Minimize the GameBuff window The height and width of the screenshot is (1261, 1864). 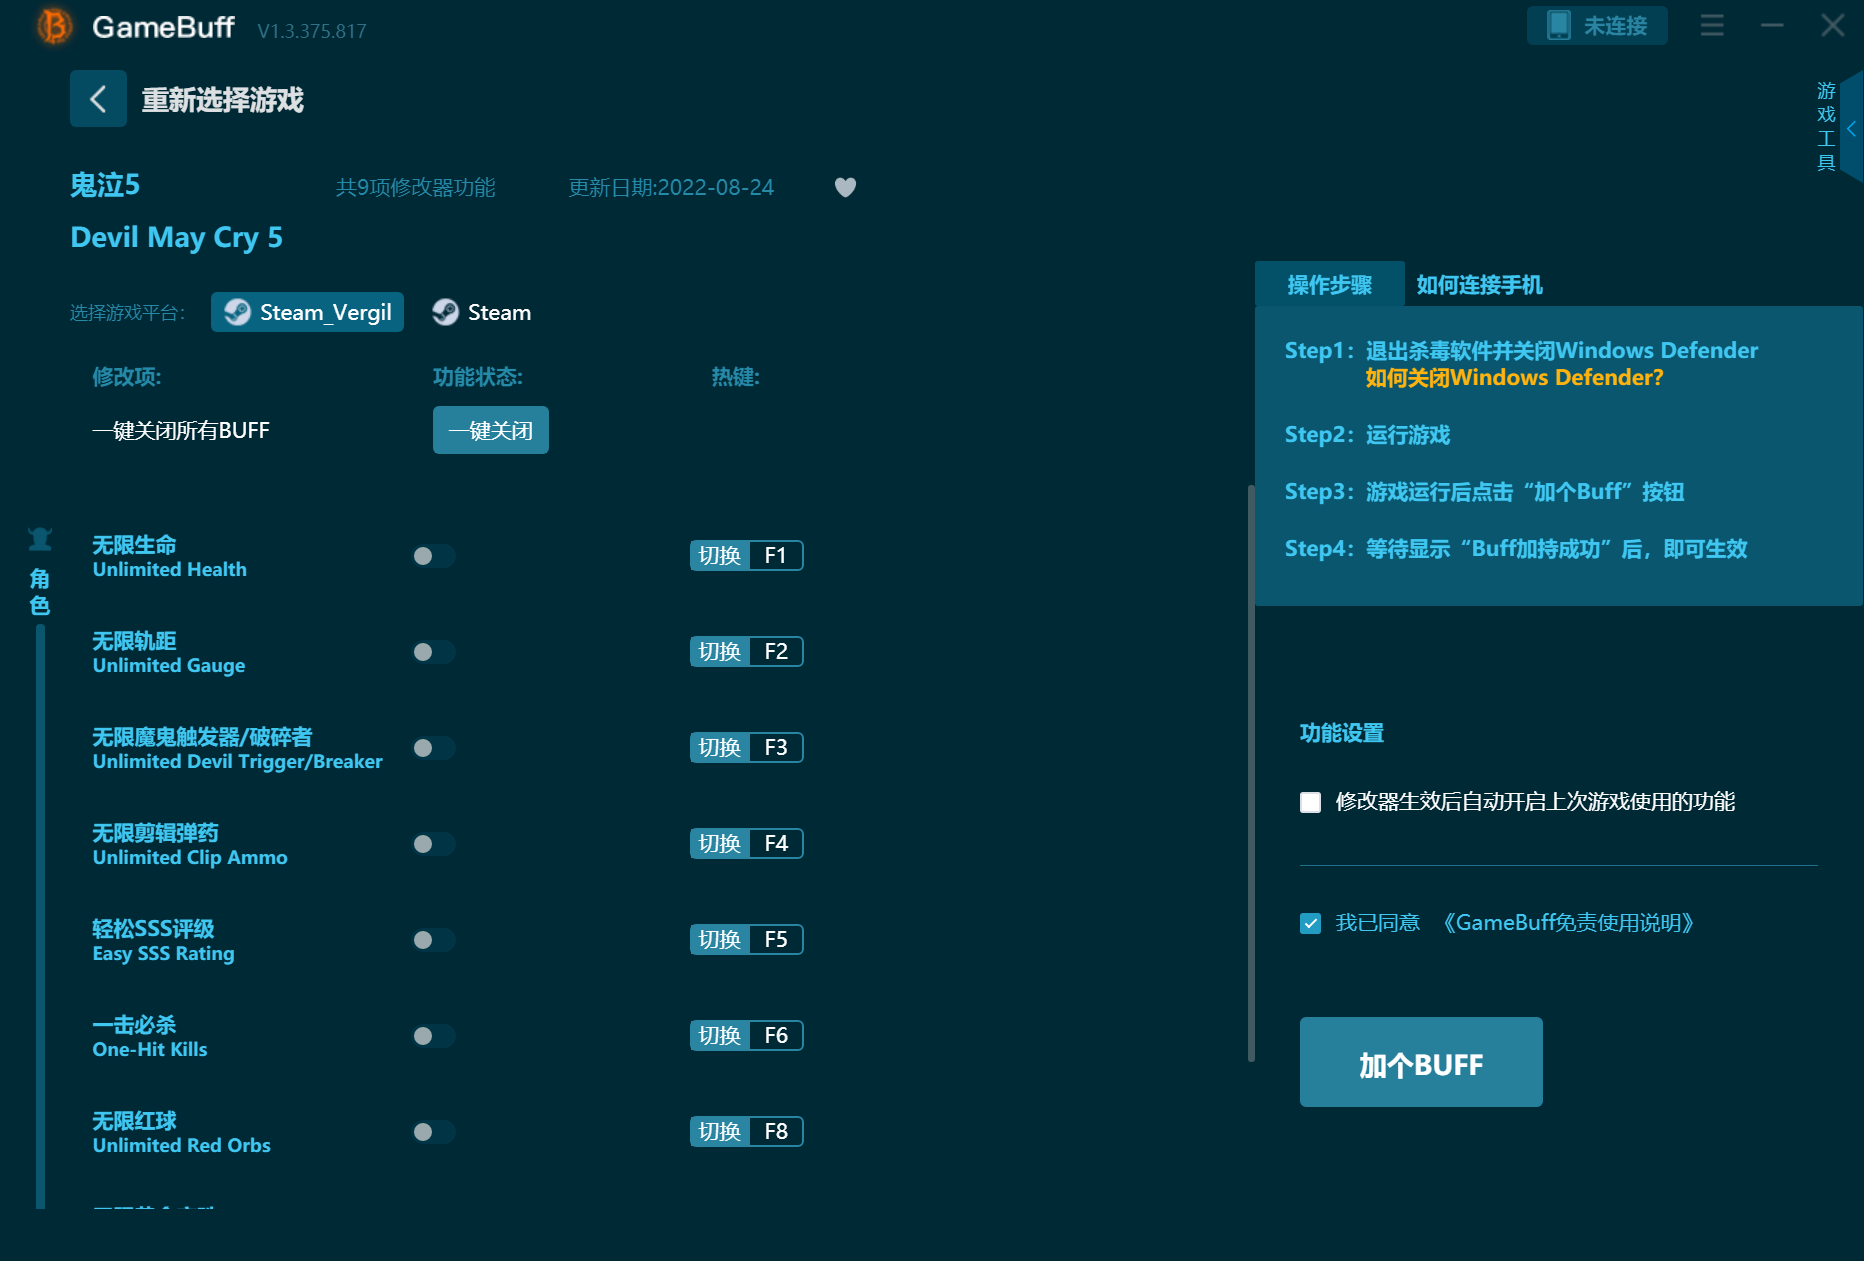1772,26
